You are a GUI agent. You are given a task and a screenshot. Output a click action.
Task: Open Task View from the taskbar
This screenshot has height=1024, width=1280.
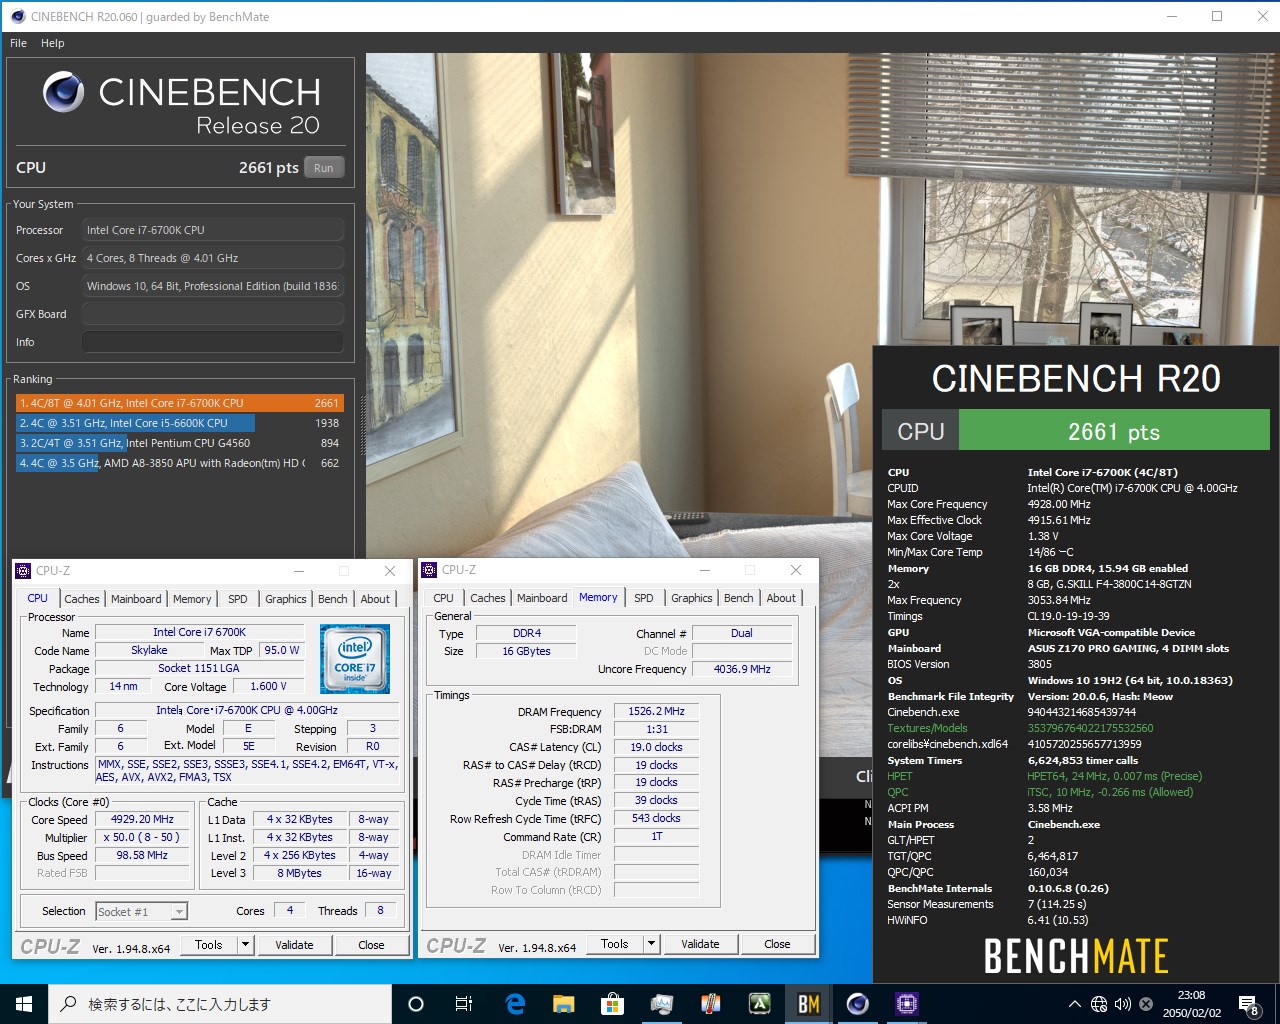(x=464, y=1004)
